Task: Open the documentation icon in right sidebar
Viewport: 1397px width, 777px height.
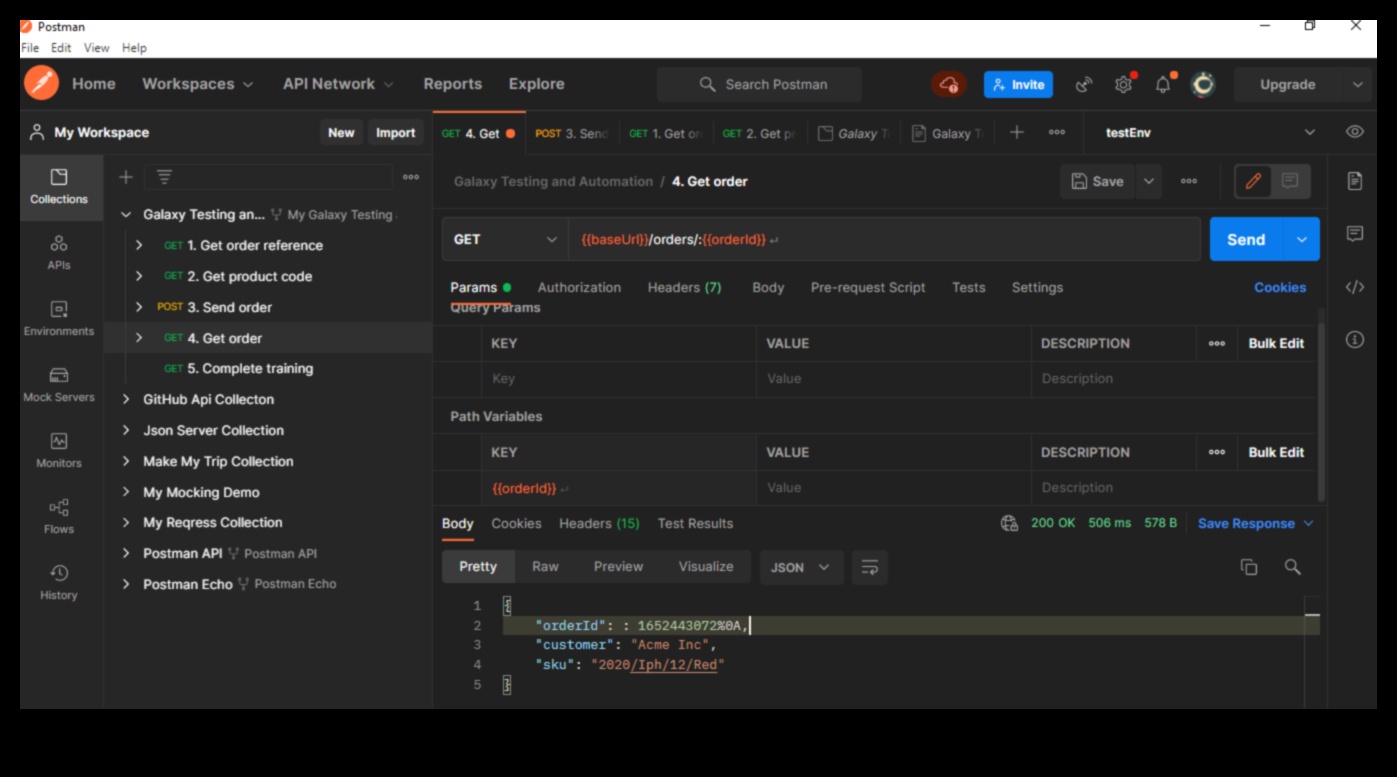Action: coord(1355,181)
